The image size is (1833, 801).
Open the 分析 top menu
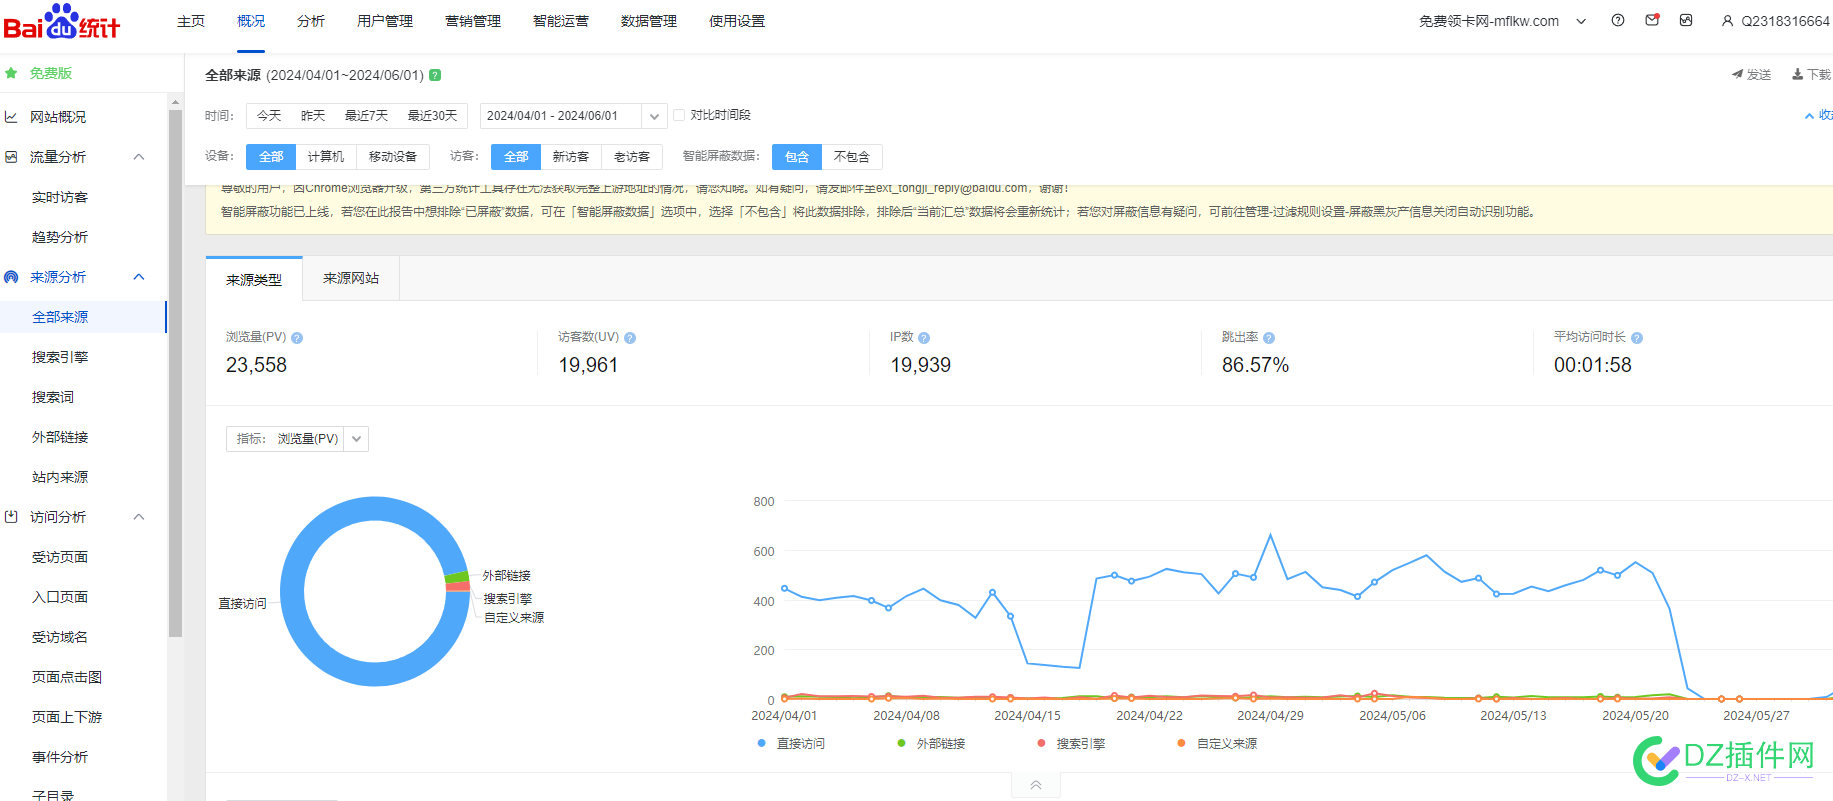click(x=311, y=21)
